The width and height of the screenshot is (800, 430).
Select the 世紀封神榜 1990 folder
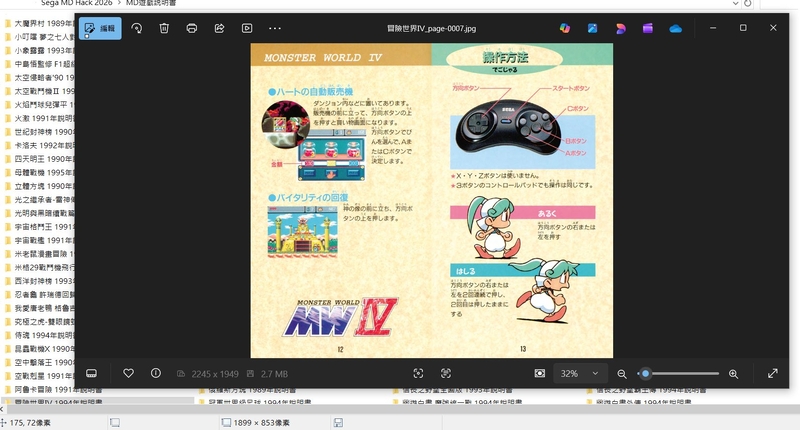tap(40, 132)
